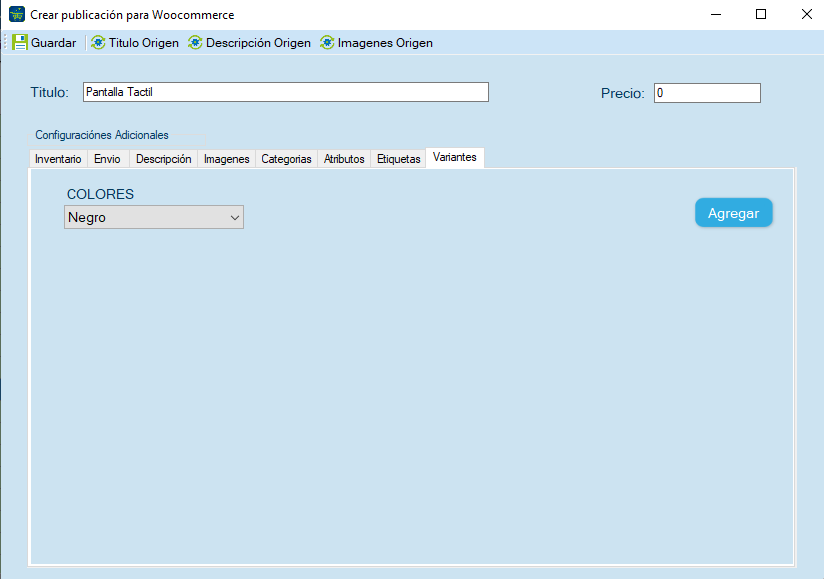Click the Precio: label
Viewport: 824px width, 579px height.
[x=623, y=94]
